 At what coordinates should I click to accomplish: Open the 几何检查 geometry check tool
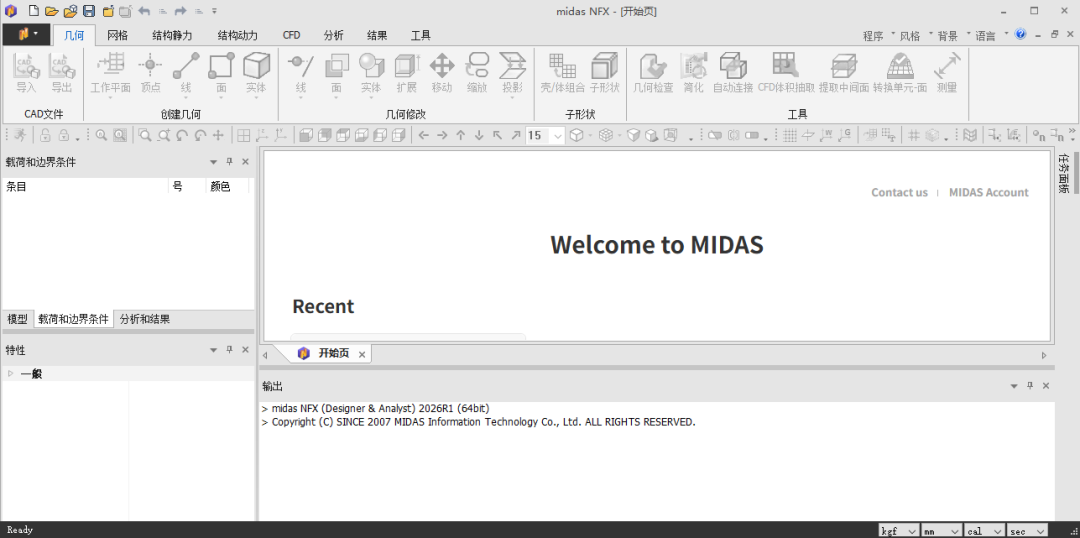653,74
